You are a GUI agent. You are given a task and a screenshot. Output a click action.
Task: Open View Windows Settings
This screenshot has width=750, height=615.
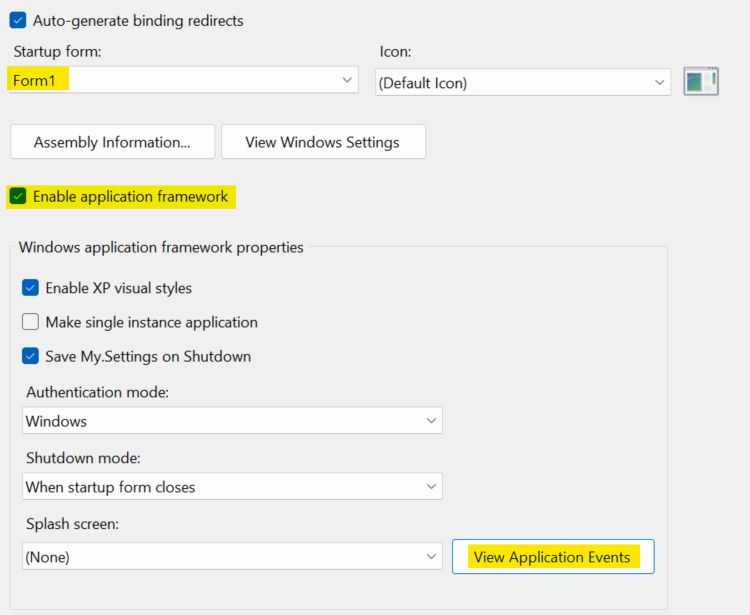[x=322, y=142]
